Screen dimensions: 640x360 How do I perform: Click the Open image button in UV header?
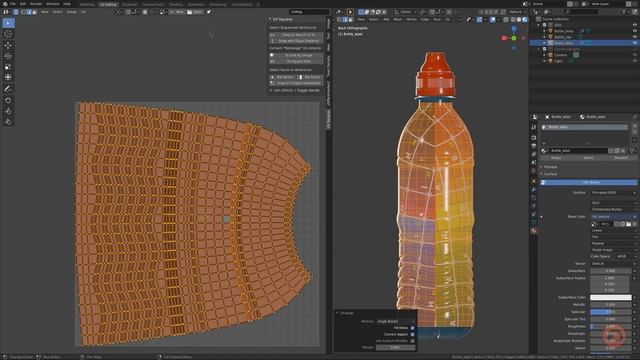(x=195, y=12)
